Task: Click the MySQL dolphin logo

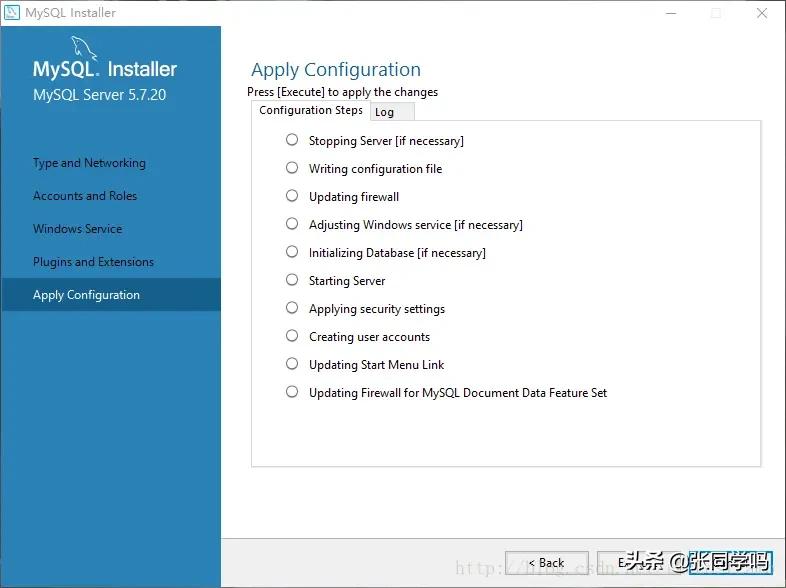Action: [84, 48]
